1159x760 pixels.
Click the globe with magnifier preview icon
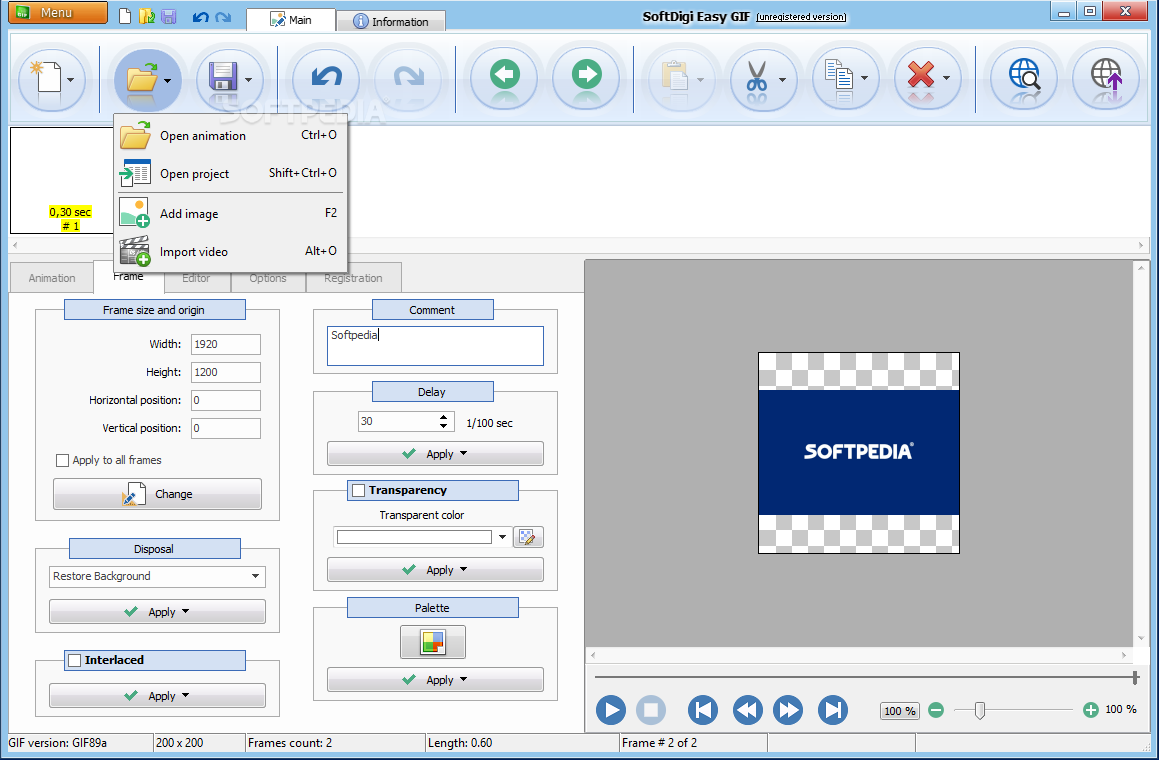(1024, 75)
